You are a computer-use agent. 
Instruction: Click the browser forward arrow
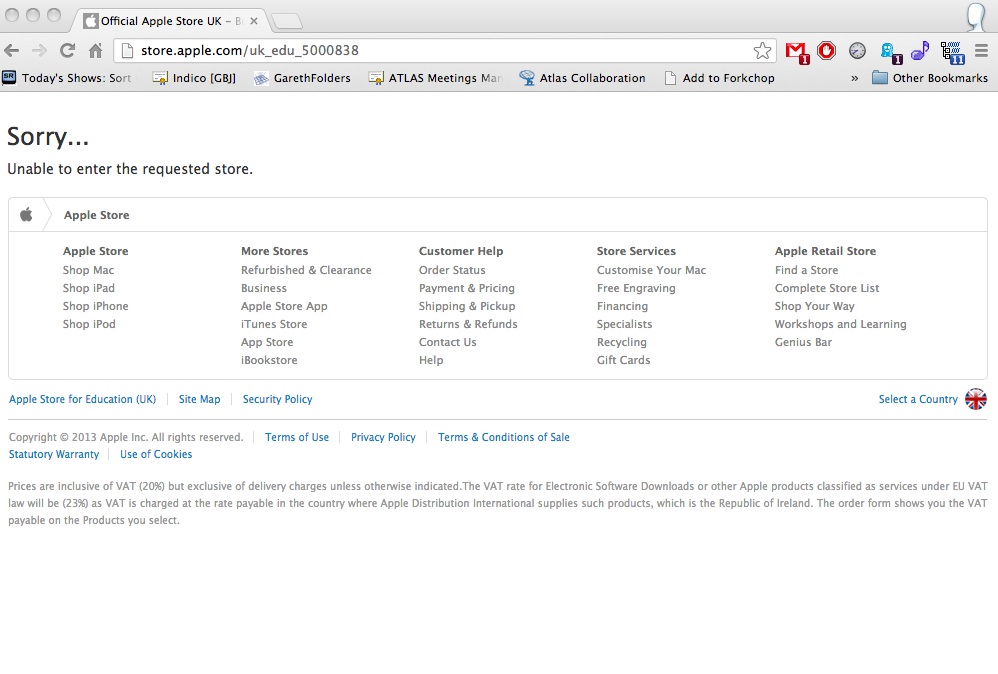(x=39, y=50)
